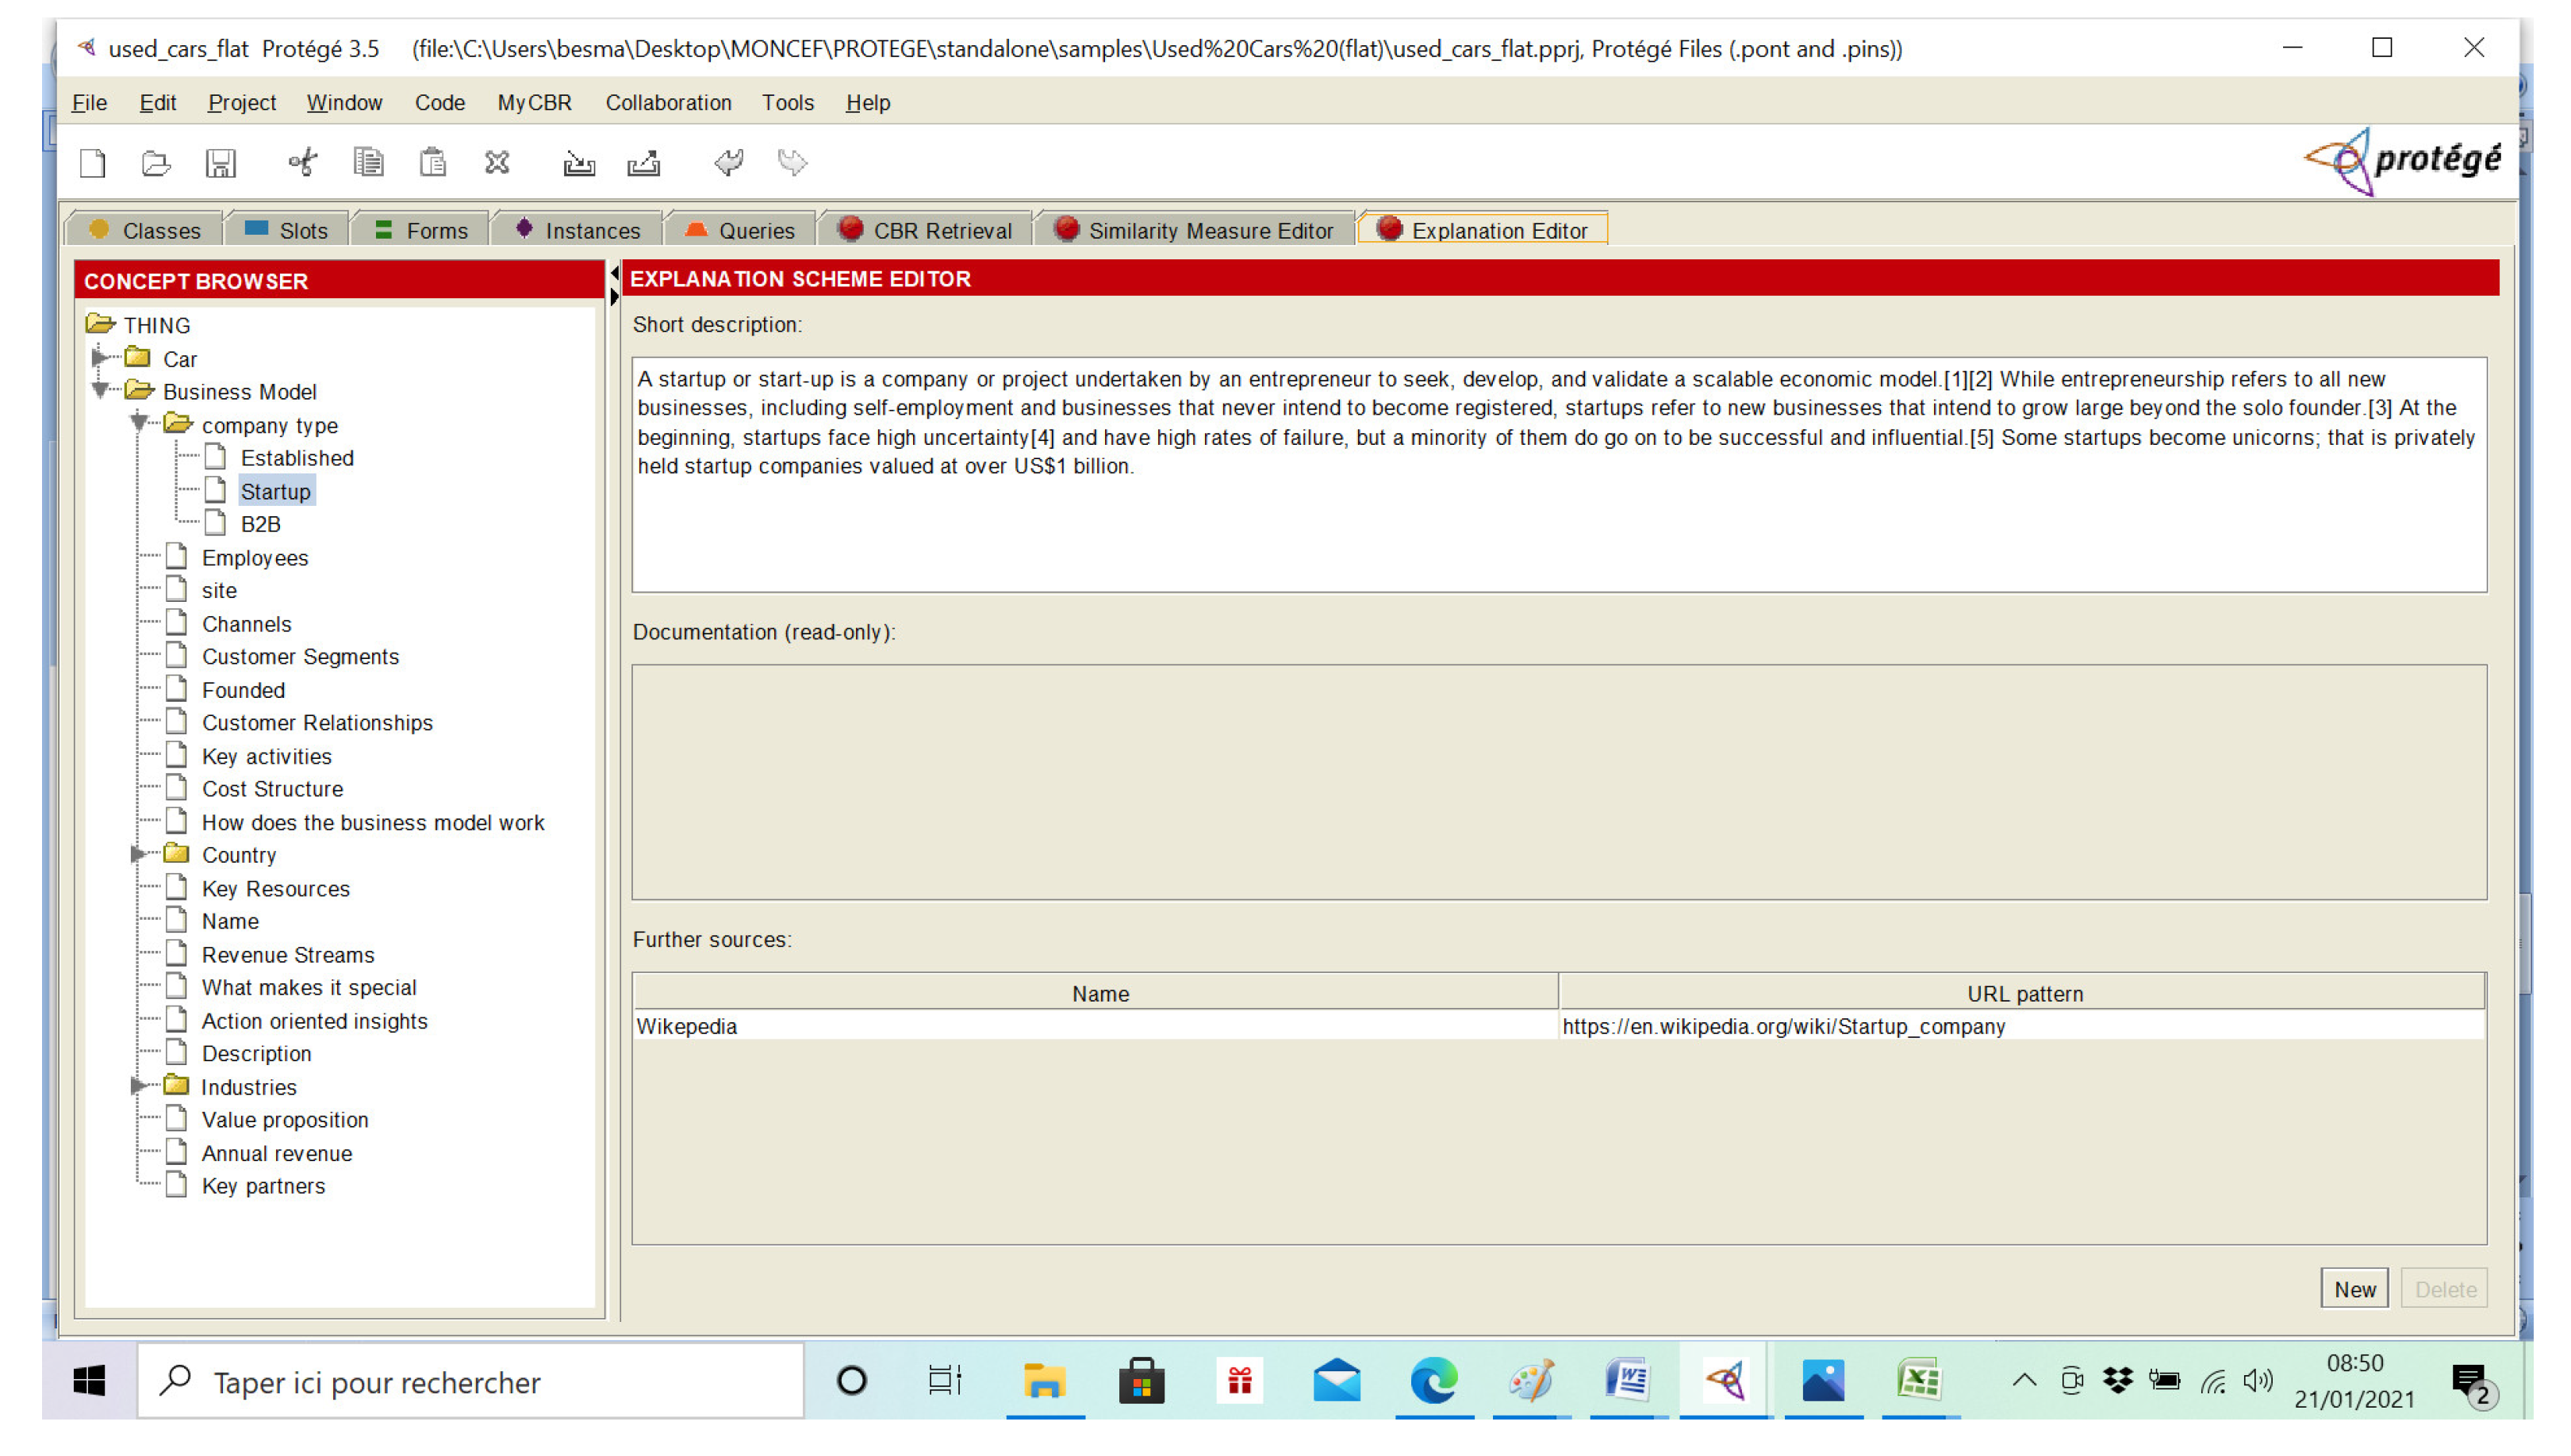
Task: Click the Undo arrow toolbar icon
Action: (728, 163)
